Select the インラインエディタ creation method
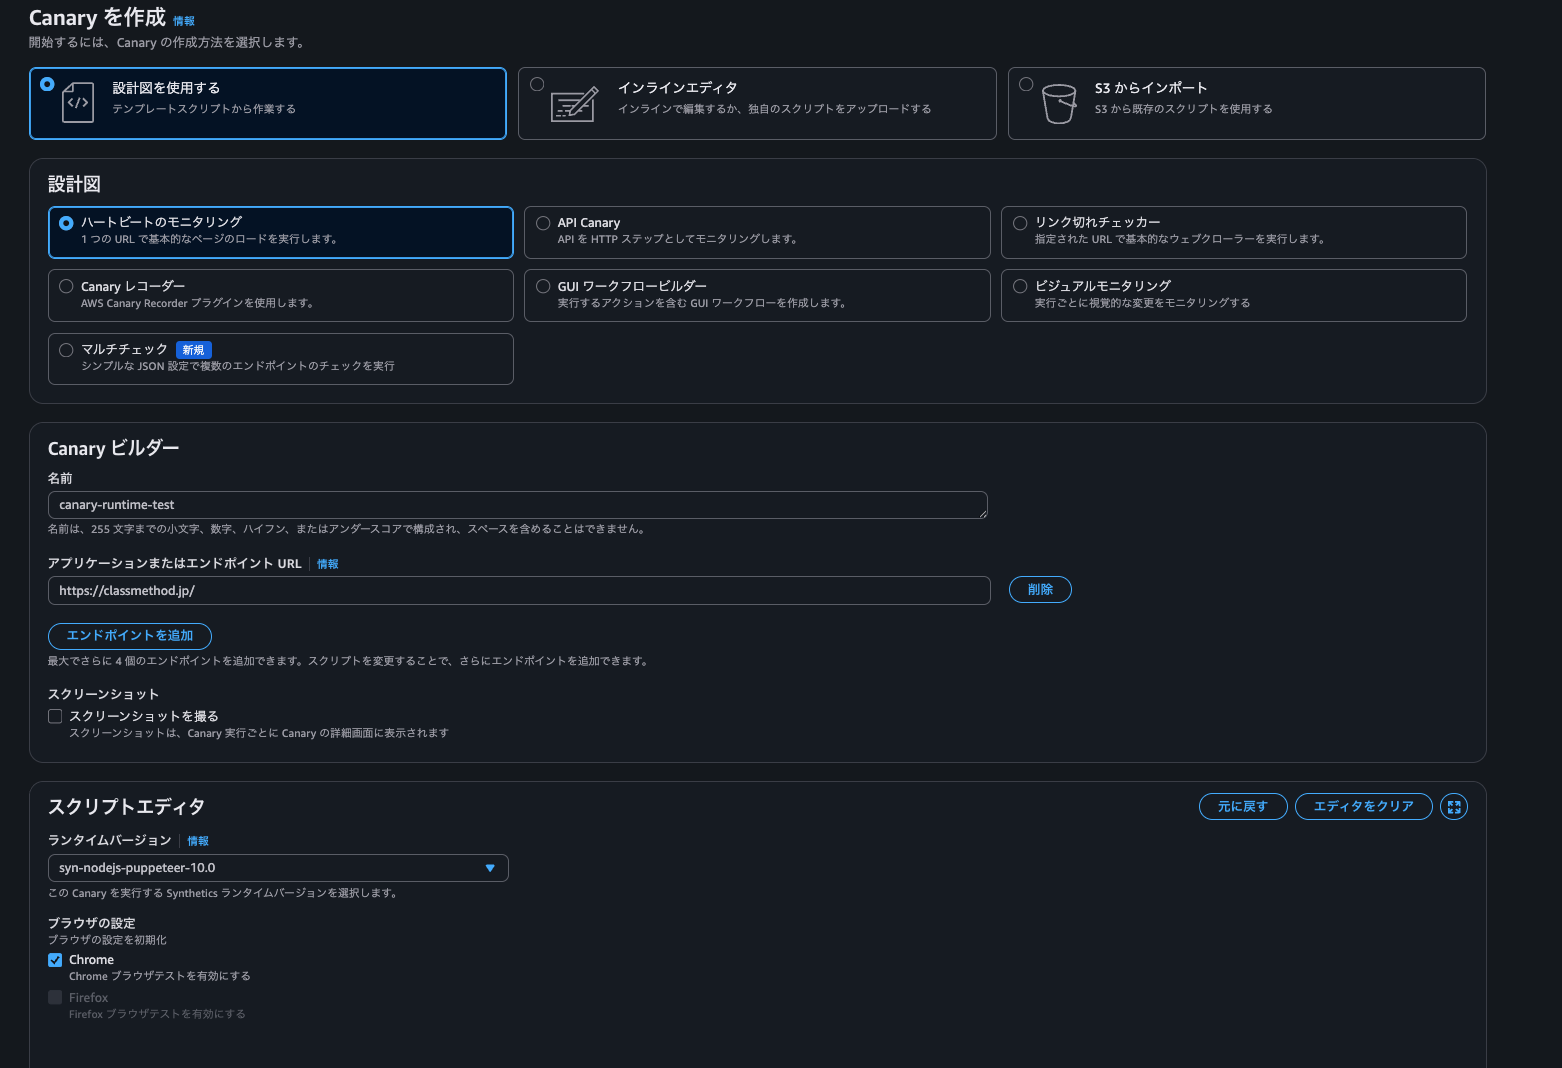This screenshot has width=1562, height=1068. [x=536, y=84]
